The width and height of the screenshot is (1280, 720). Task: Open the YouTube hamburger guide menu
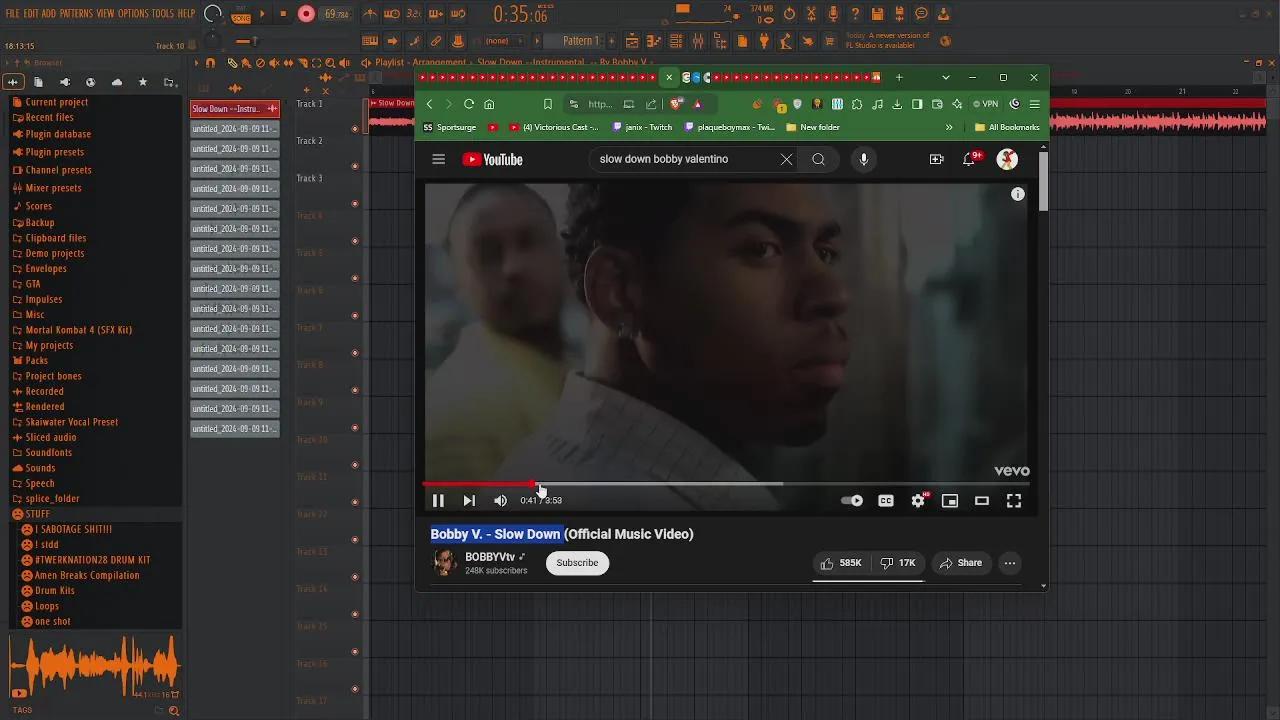pos(438,159)
